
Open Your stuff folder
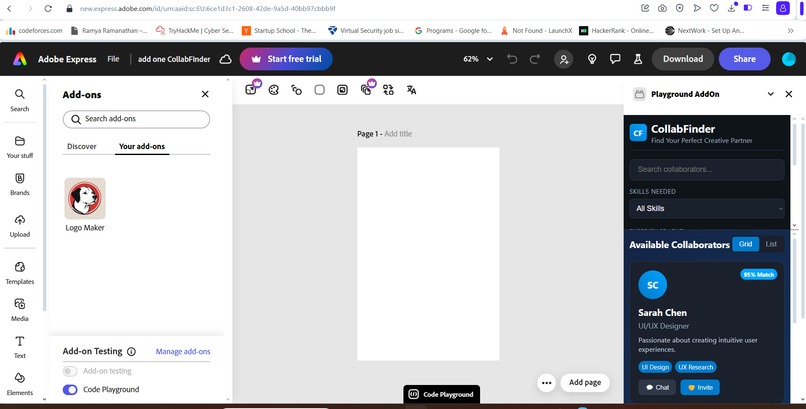coord(20,147)
